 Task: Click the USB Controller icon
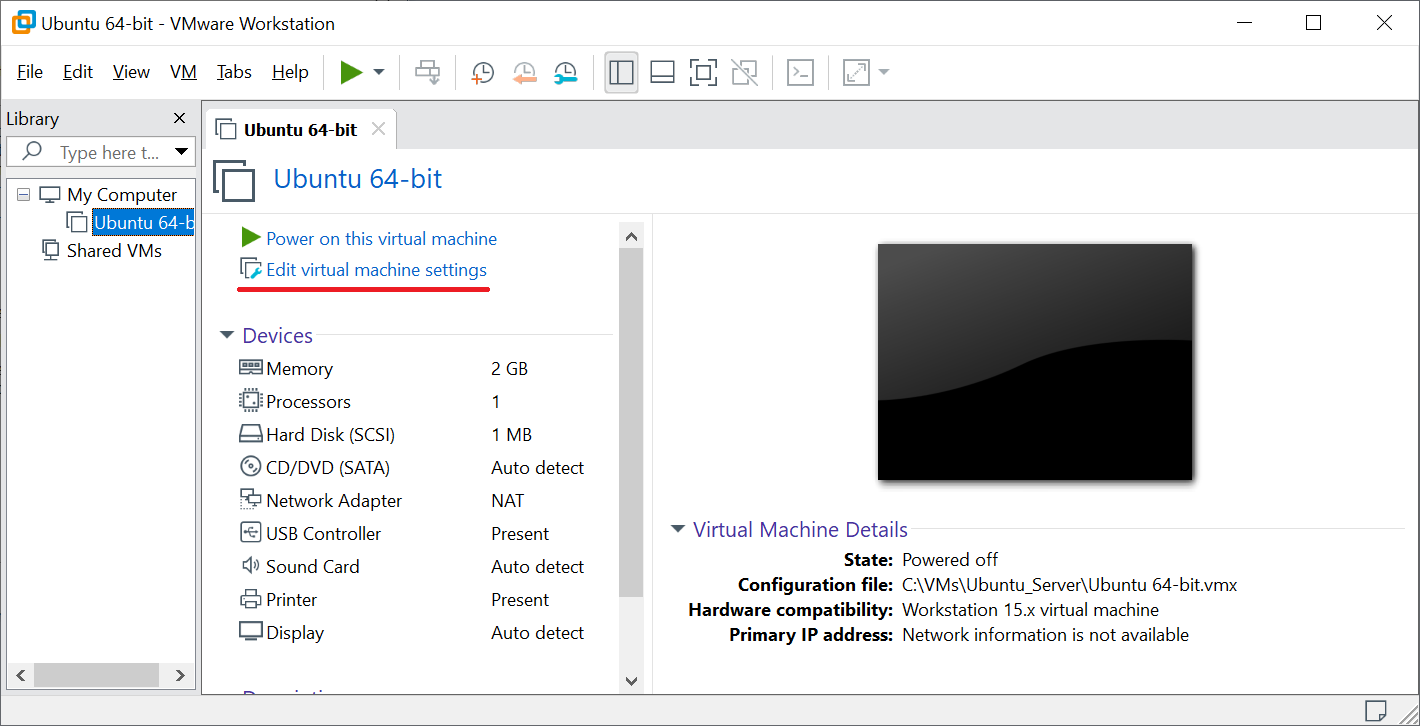250,532
